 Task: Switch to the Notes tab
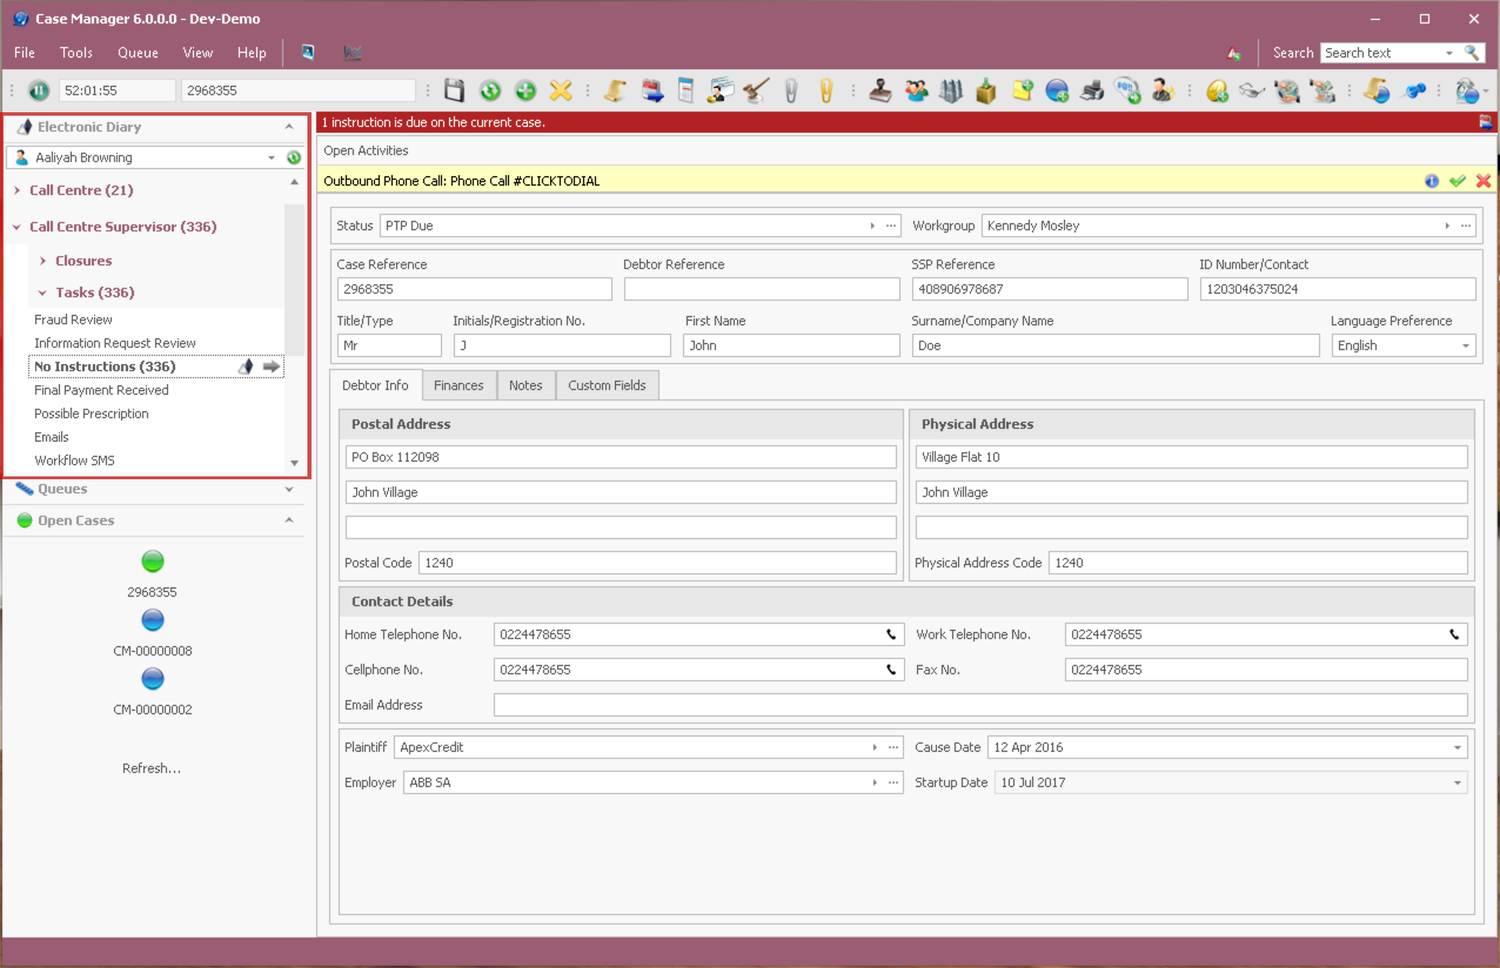pyautogui.click(x=525, y=386)
